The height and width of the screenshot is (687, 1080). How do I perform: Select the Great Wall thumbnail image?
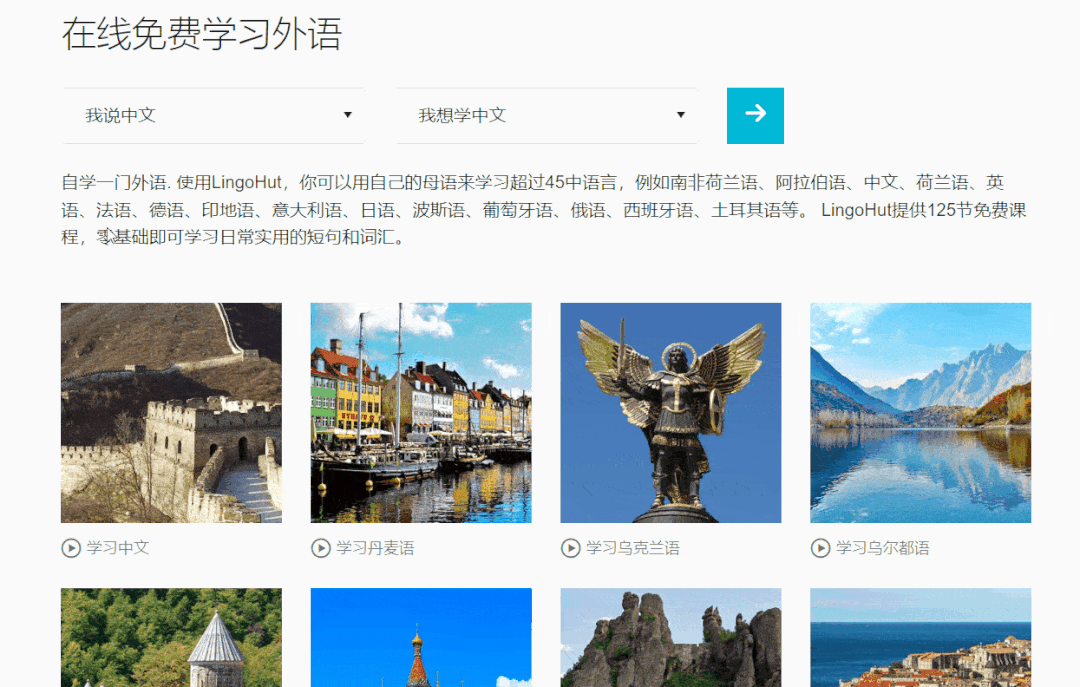click(x=172, y=413)
